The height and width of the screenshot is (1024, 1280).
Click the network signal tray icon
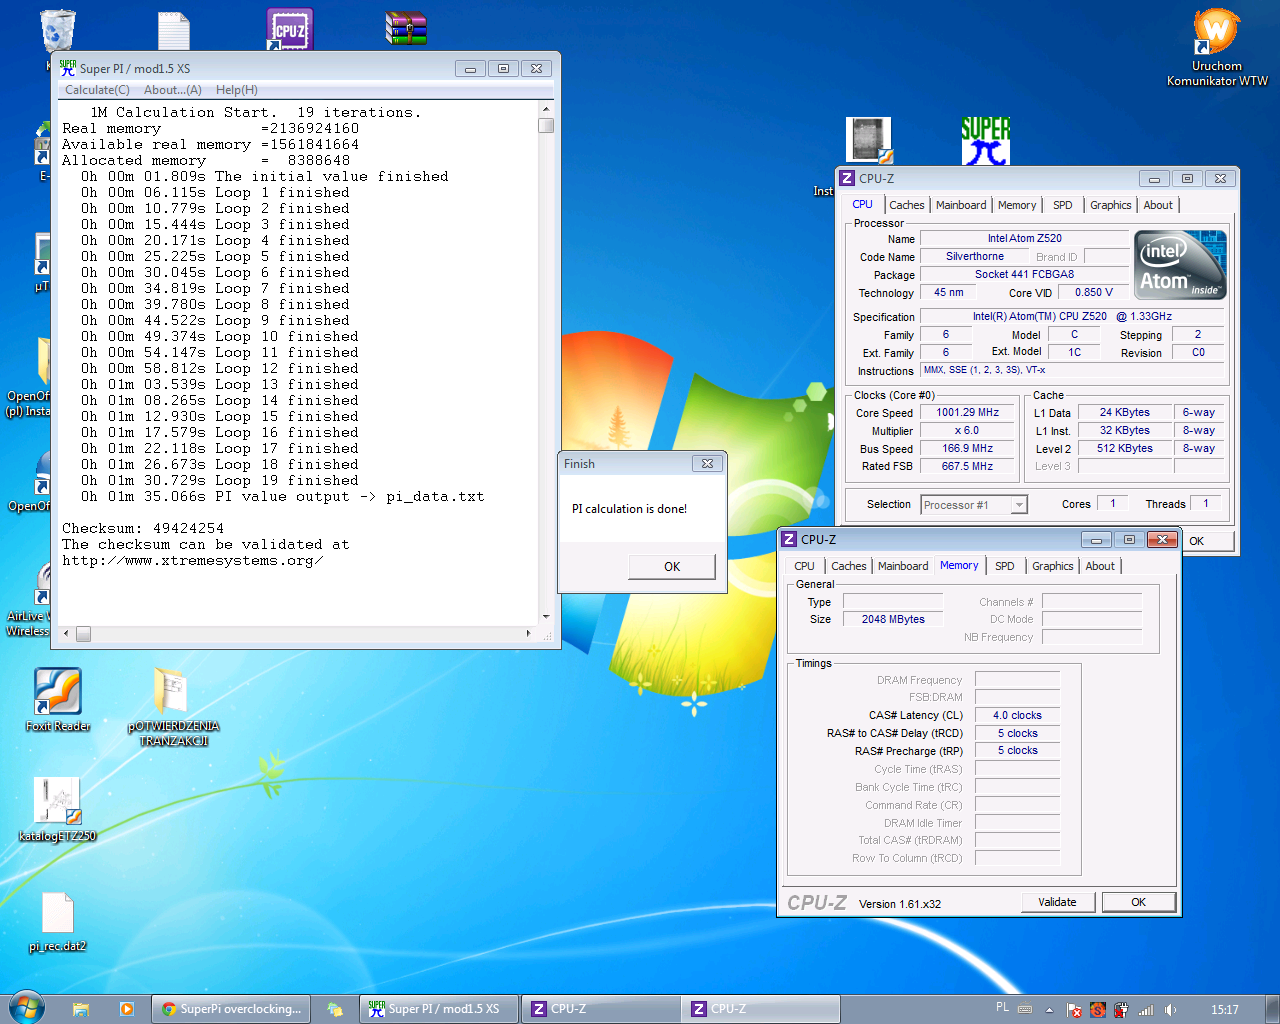[x=1146, y=1010]
